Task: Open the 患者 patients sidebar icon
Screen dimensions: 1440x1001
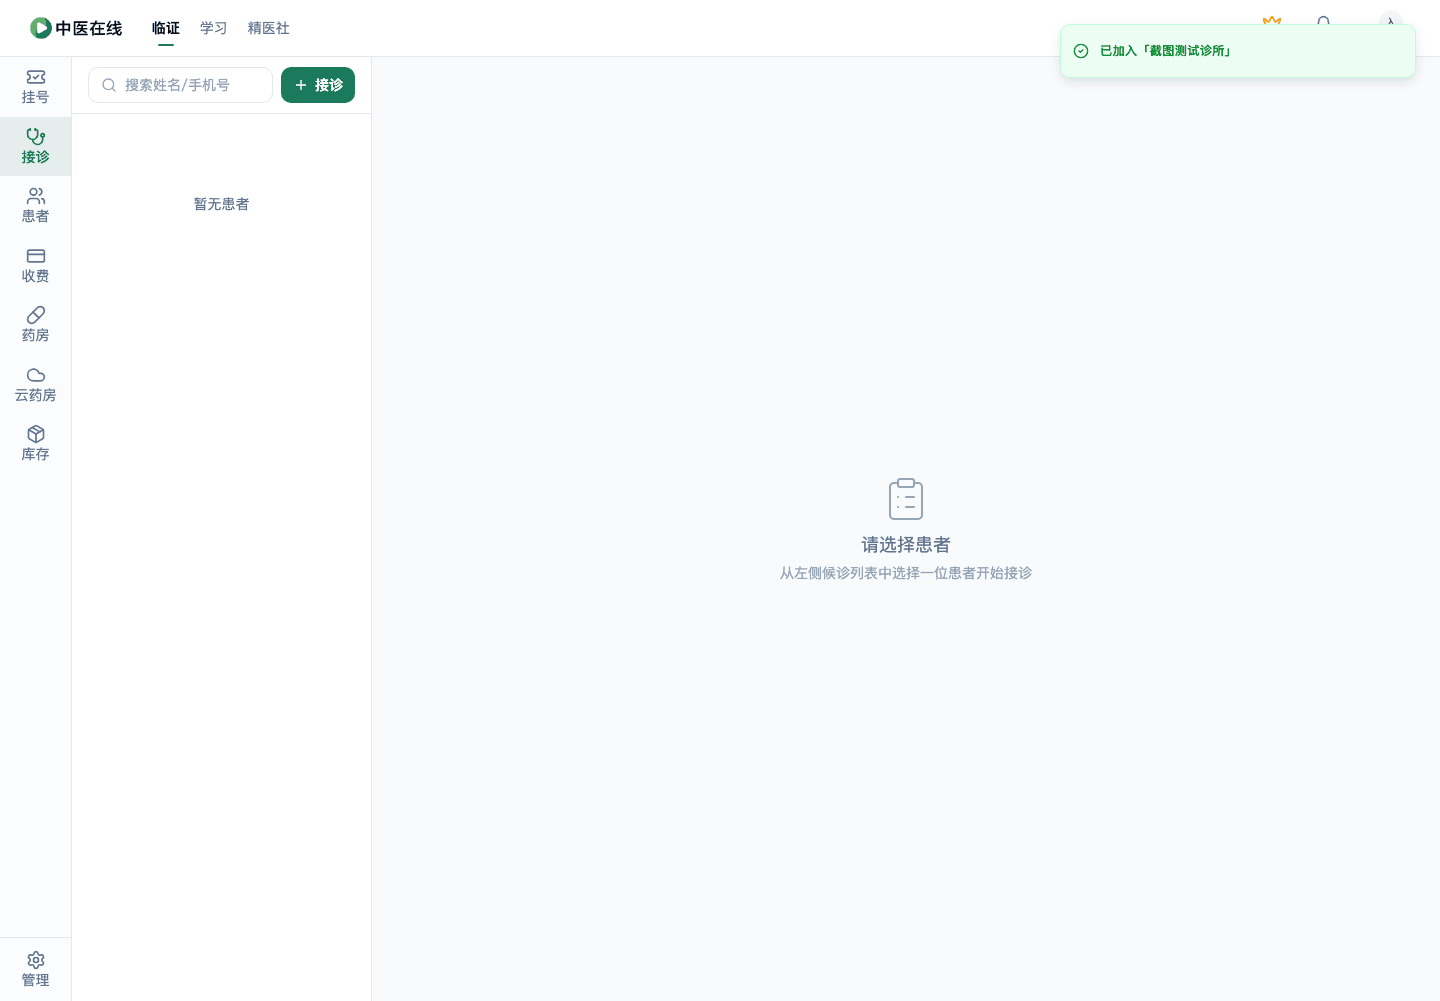Action: (36, 196)
